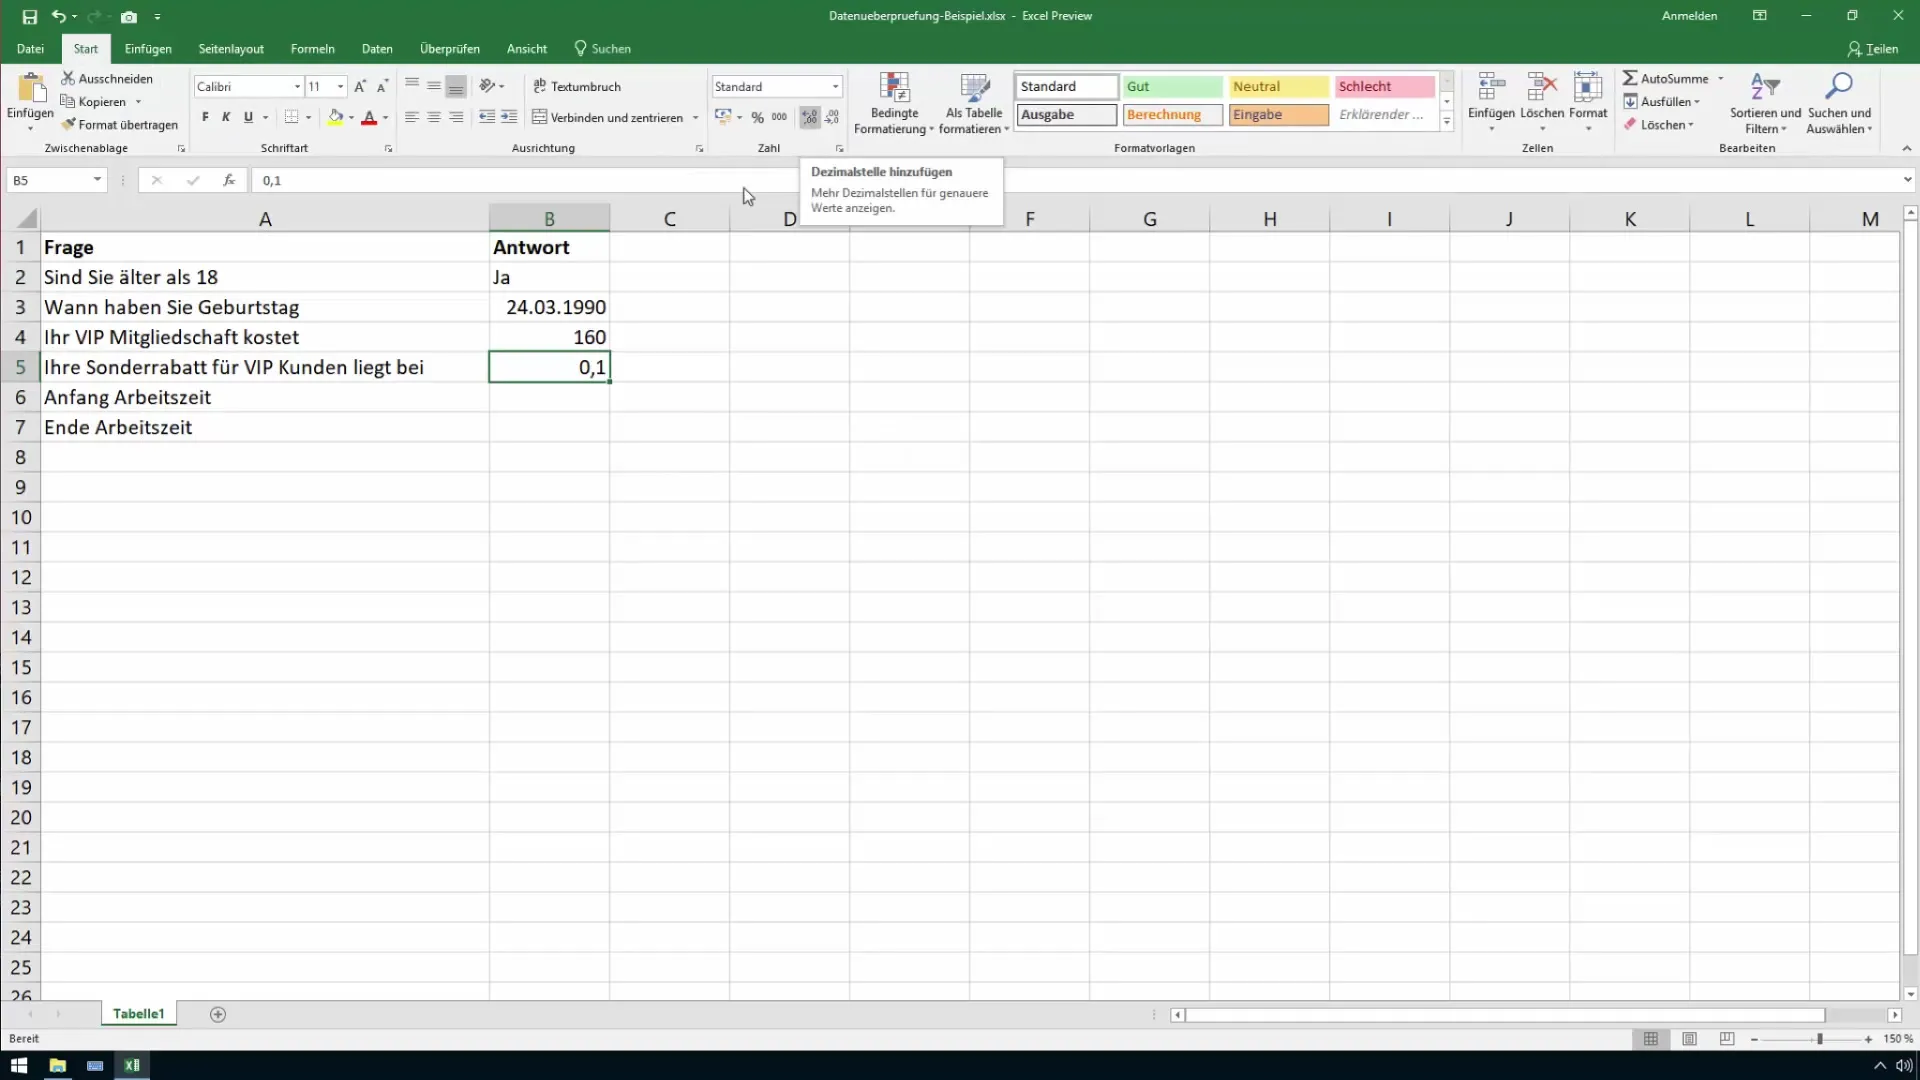1920x1080 pixels.
Task: Apply thousands separator 000 format
Action: point(779,117)
